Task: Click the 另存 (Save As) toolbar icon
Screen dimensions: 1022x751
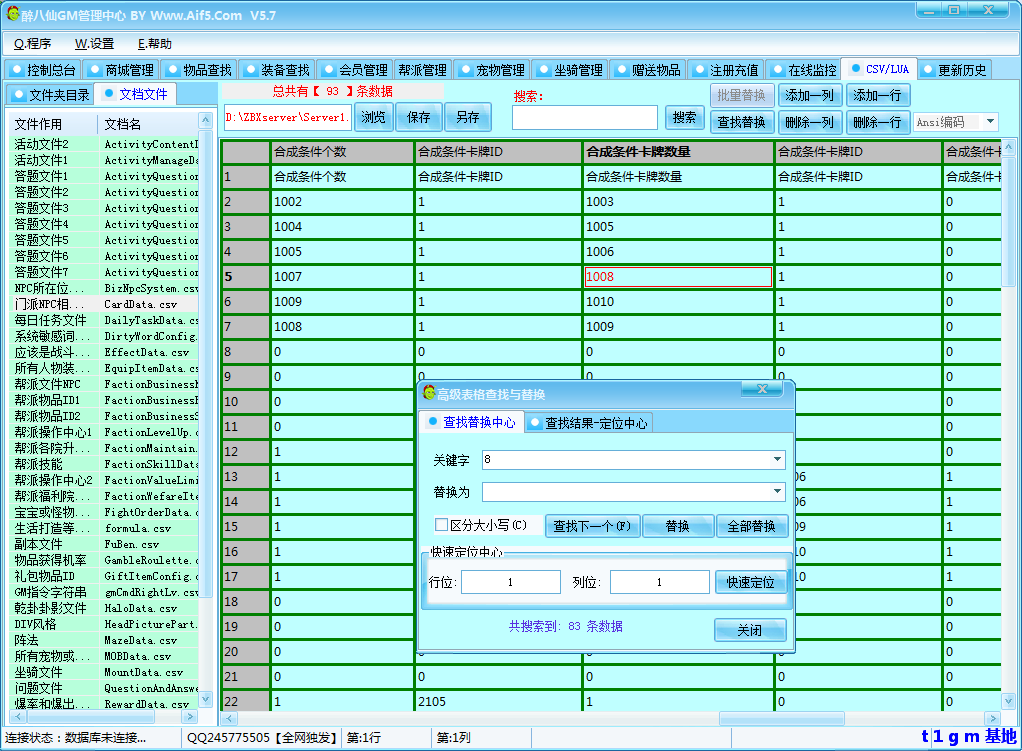Action: (x=467, y=116)
